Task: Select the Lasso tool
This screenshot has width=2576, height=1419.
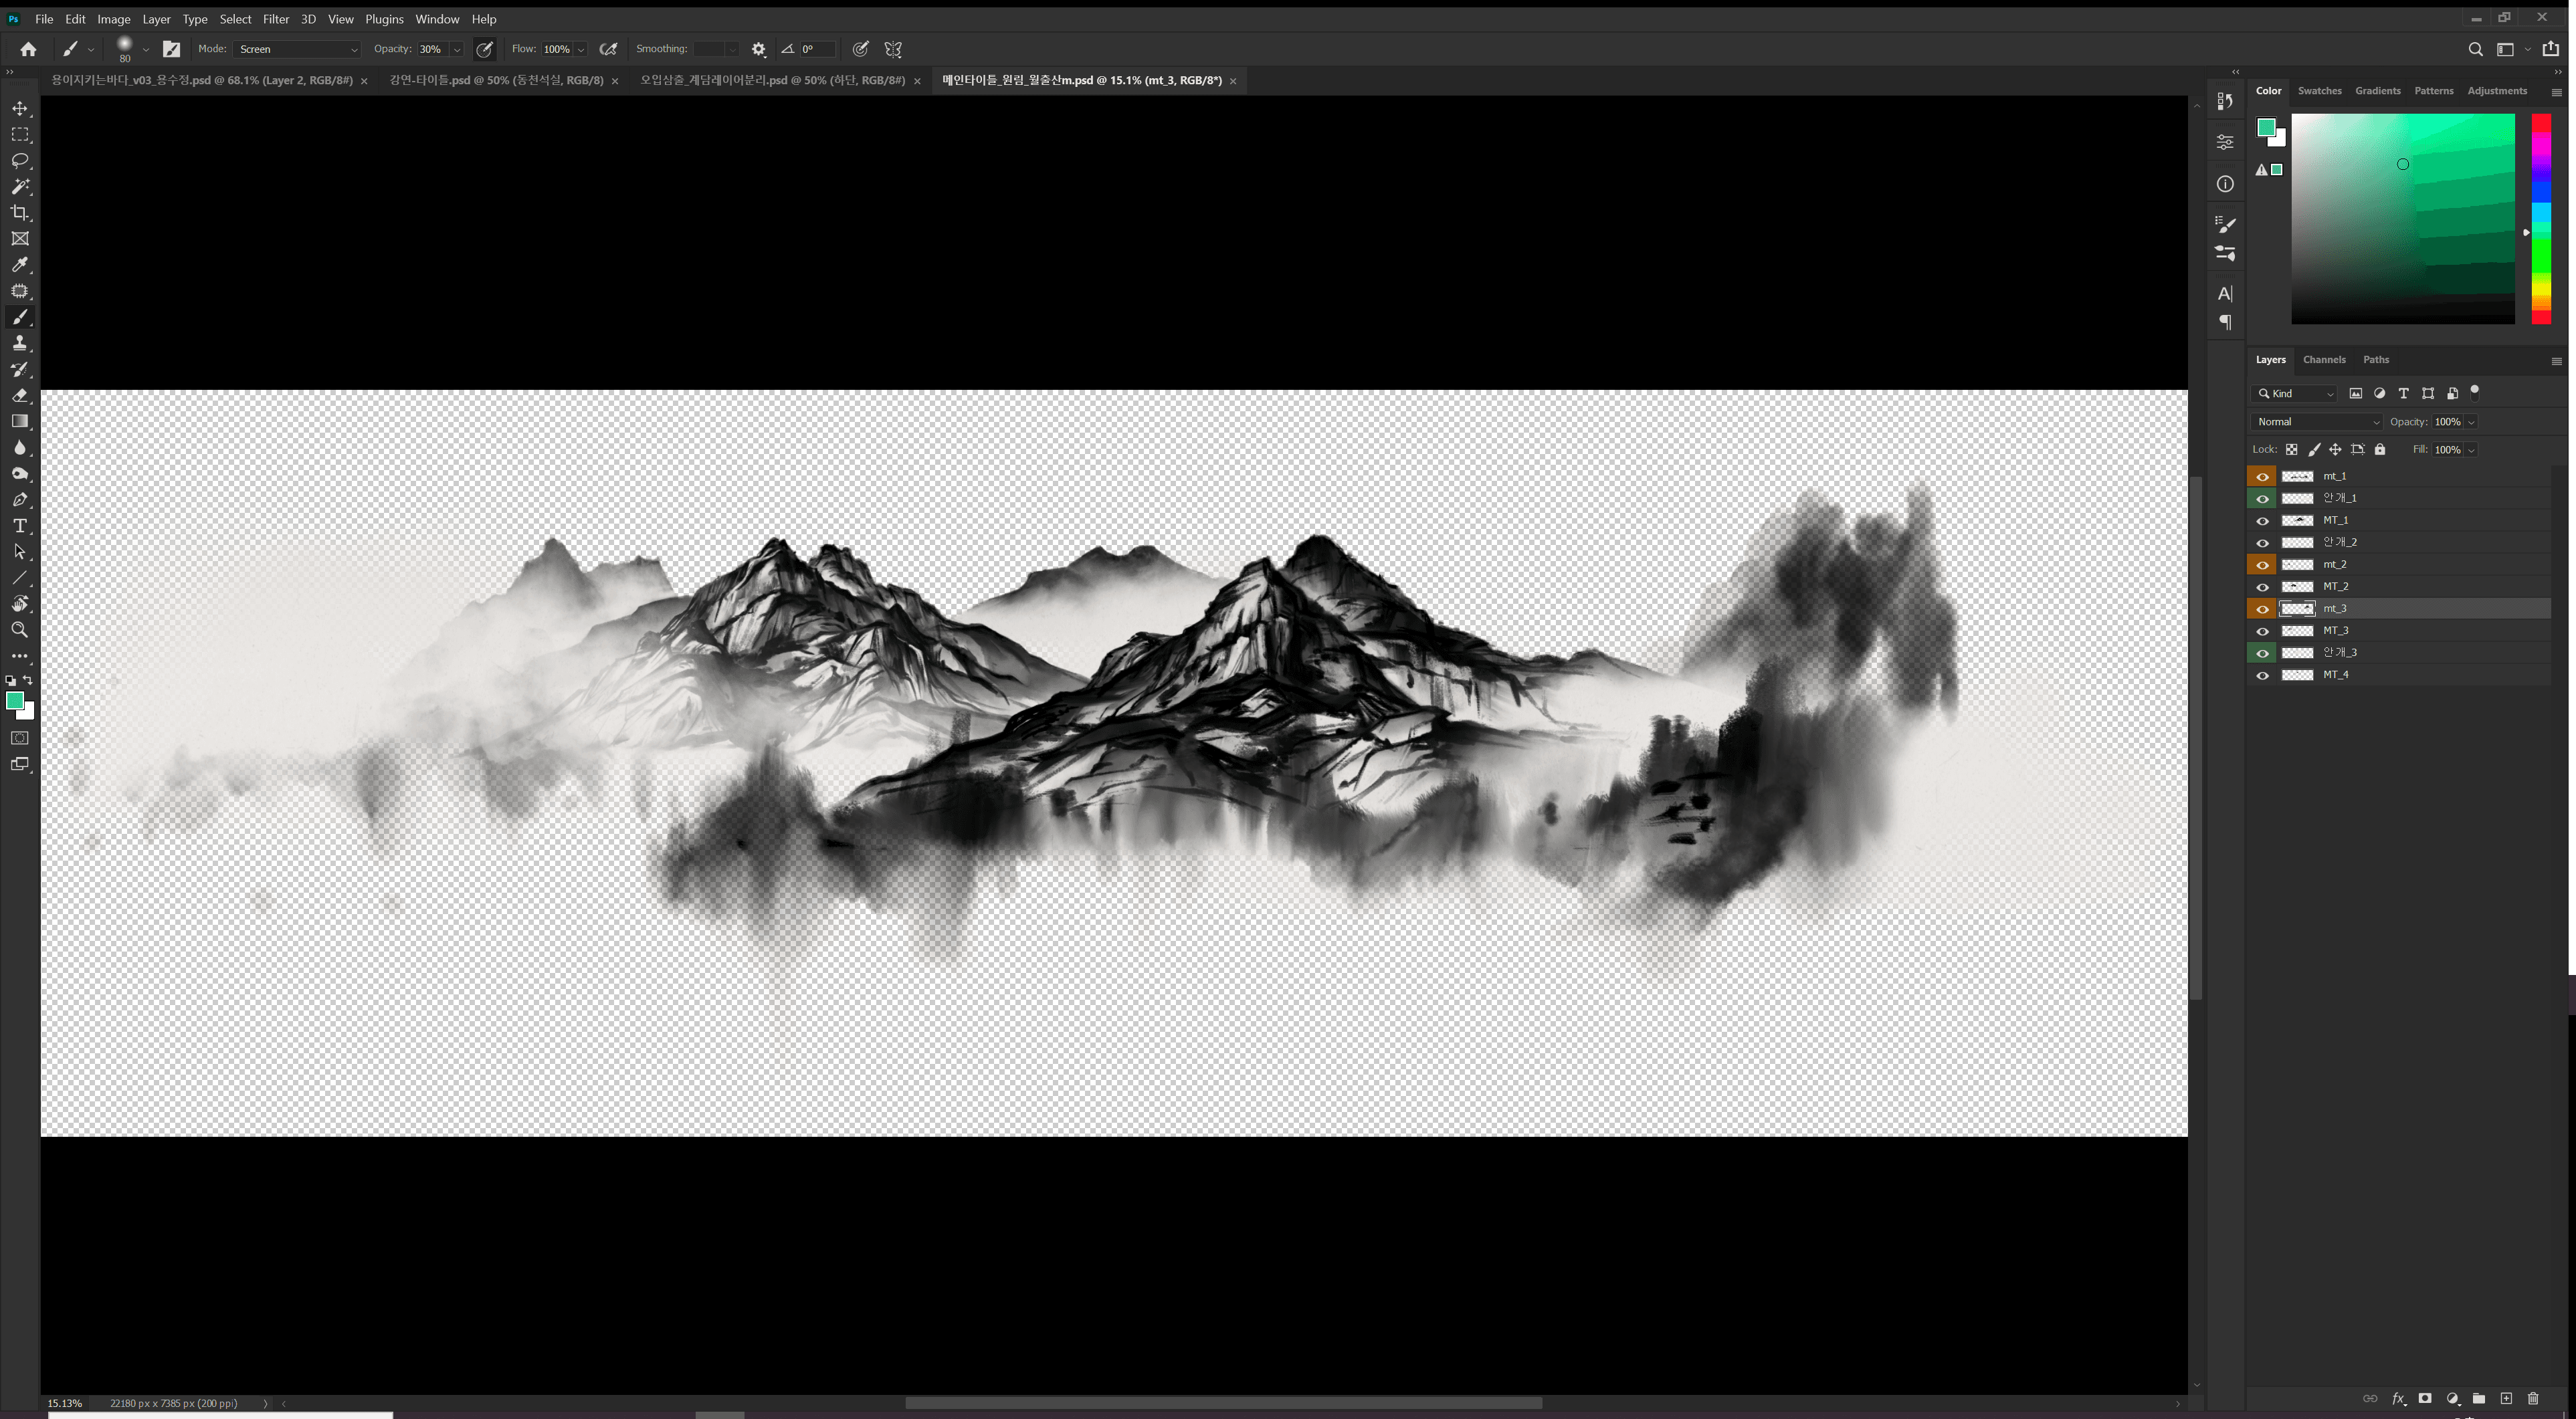Action: pyautogui.click(x=20, y=161)
